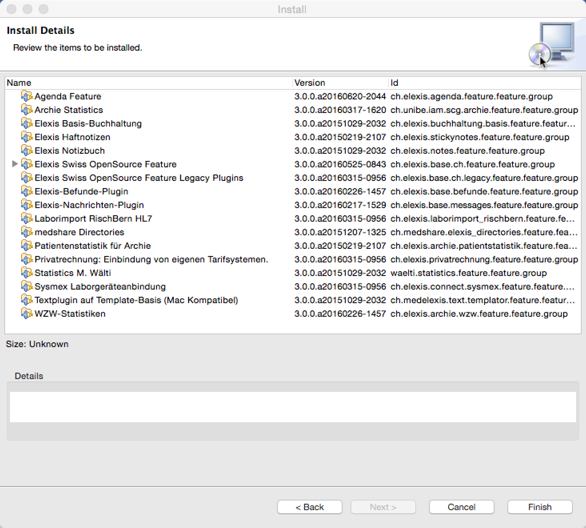Click id ch.unibe.iam.scg.archie.feature.feature.group
The width and height of the screenshot is (586, 528).
[x=484, y=110]
